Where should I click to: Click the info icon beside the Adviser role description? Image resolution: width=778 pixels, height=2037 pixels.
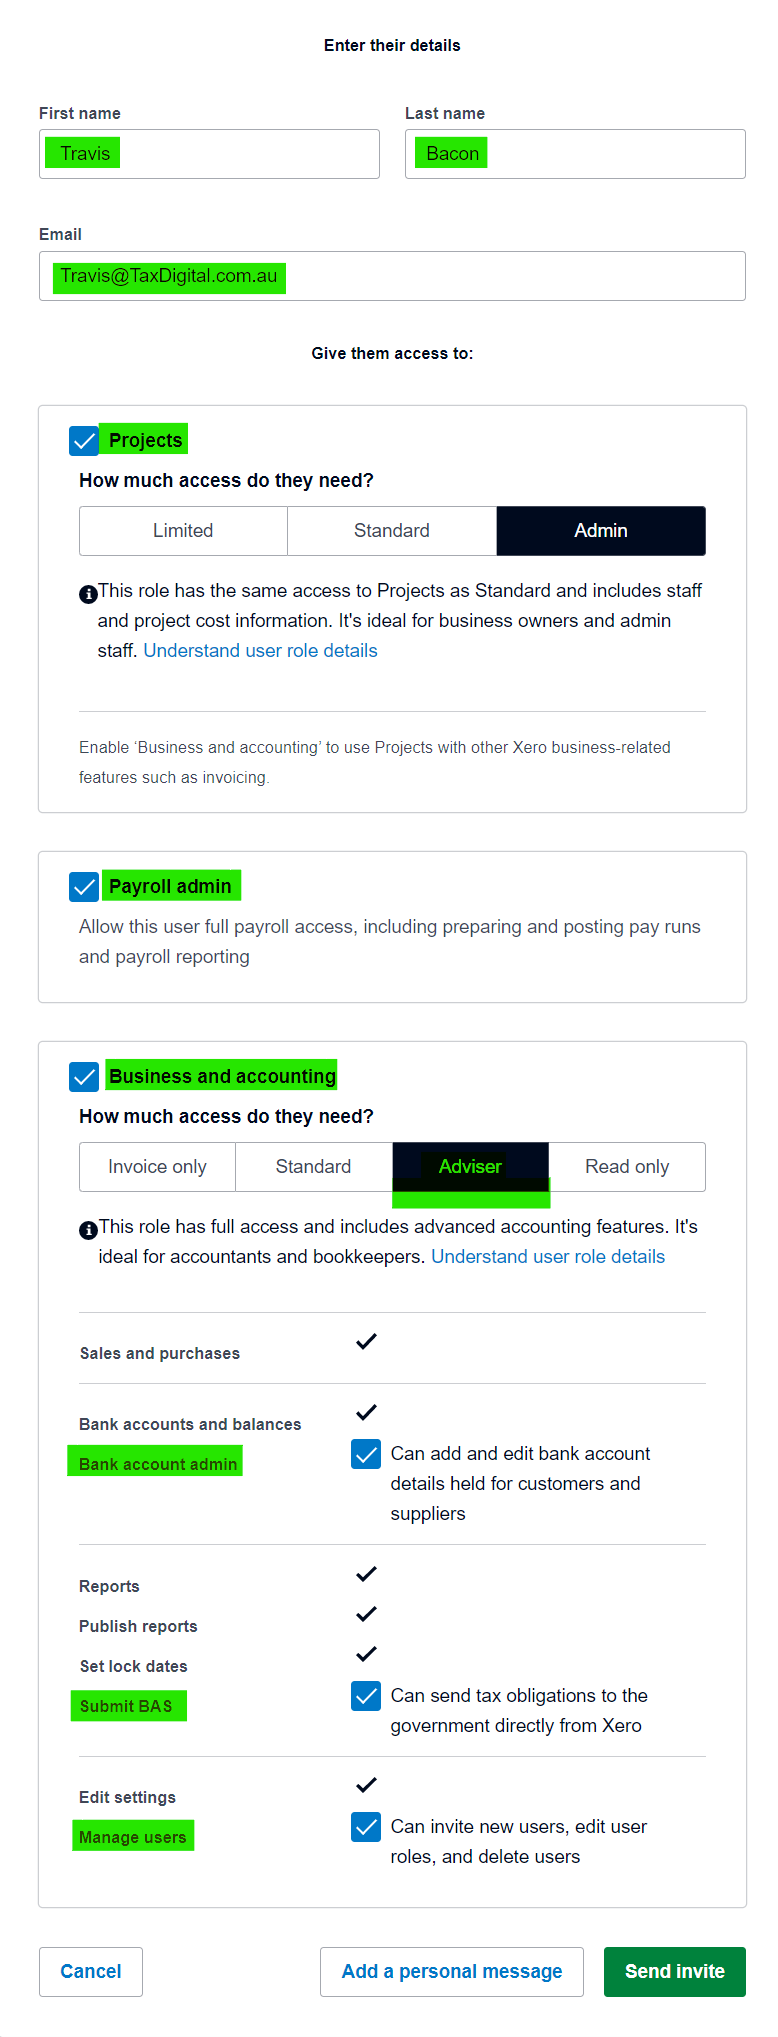pos(88,1230)
